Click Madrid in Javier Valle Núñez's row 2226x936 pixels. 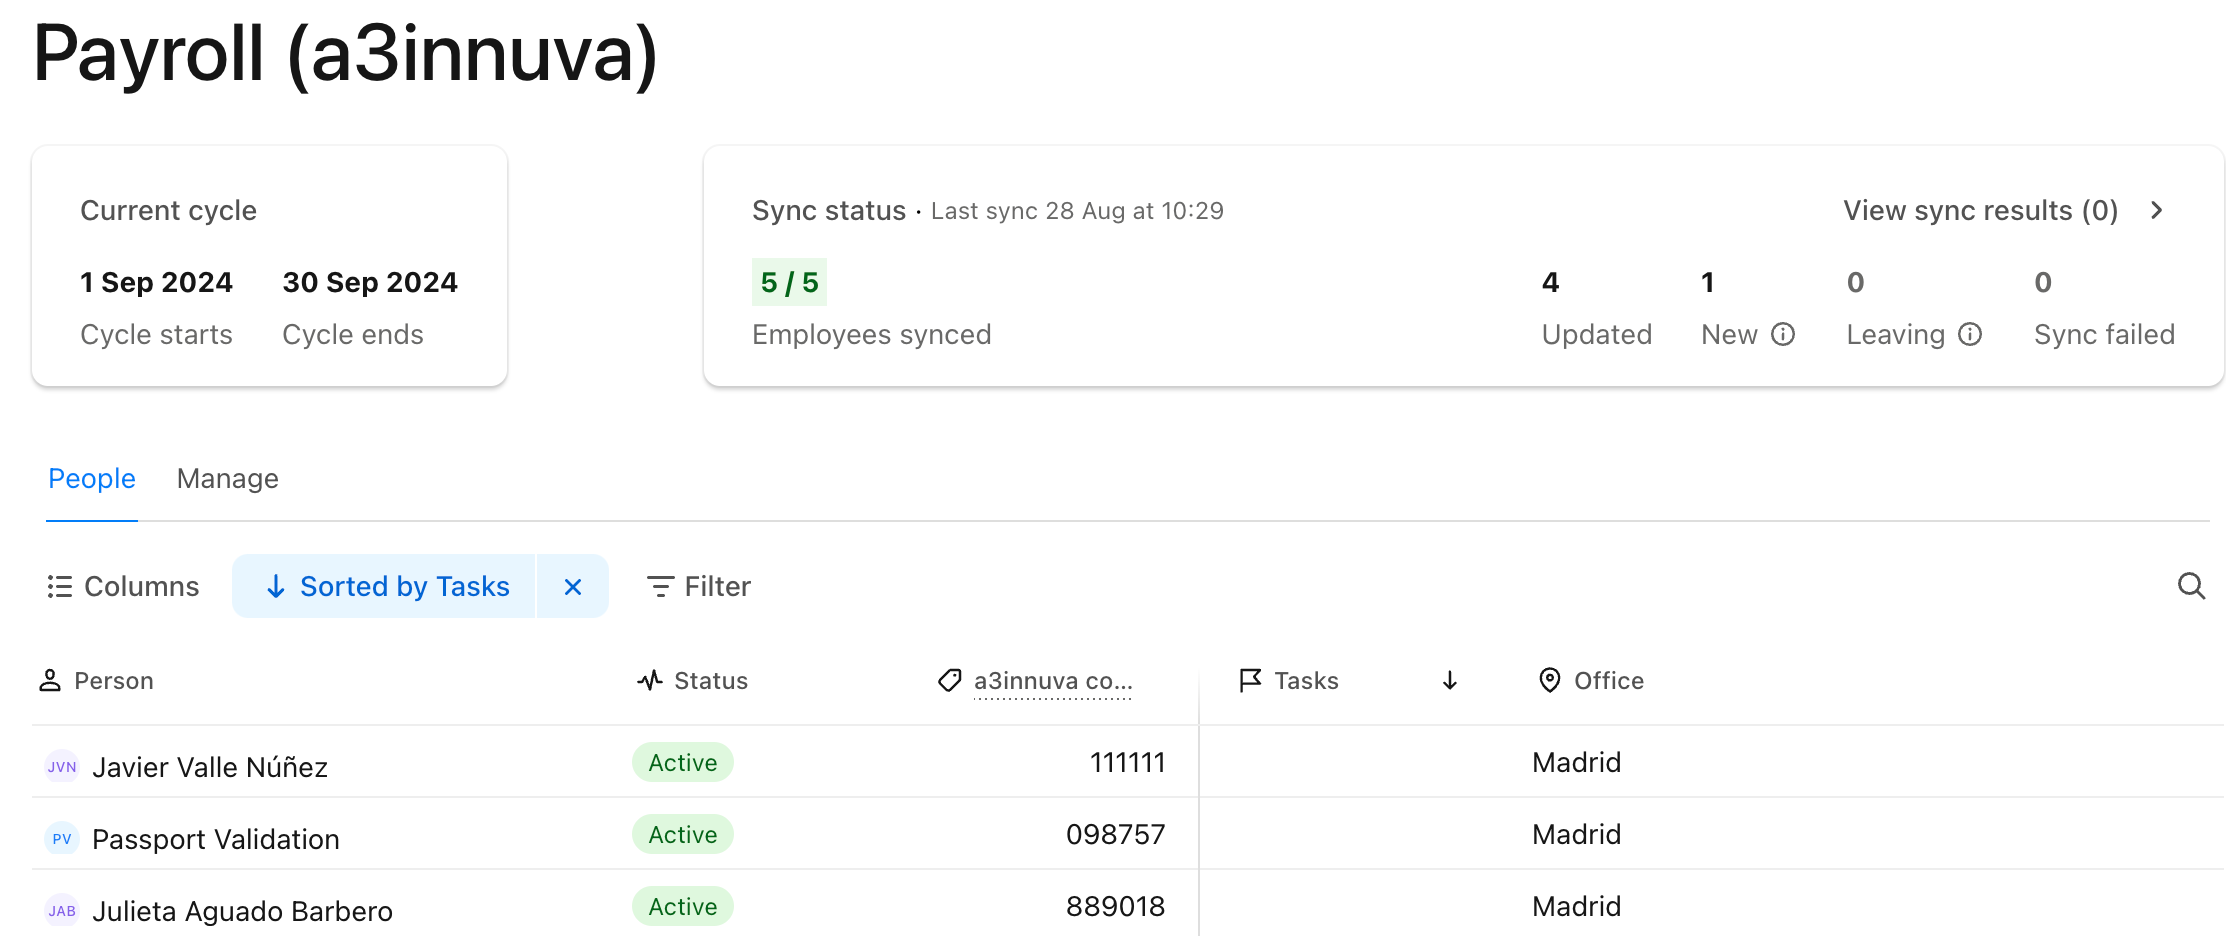click(x=1576, y=762)
